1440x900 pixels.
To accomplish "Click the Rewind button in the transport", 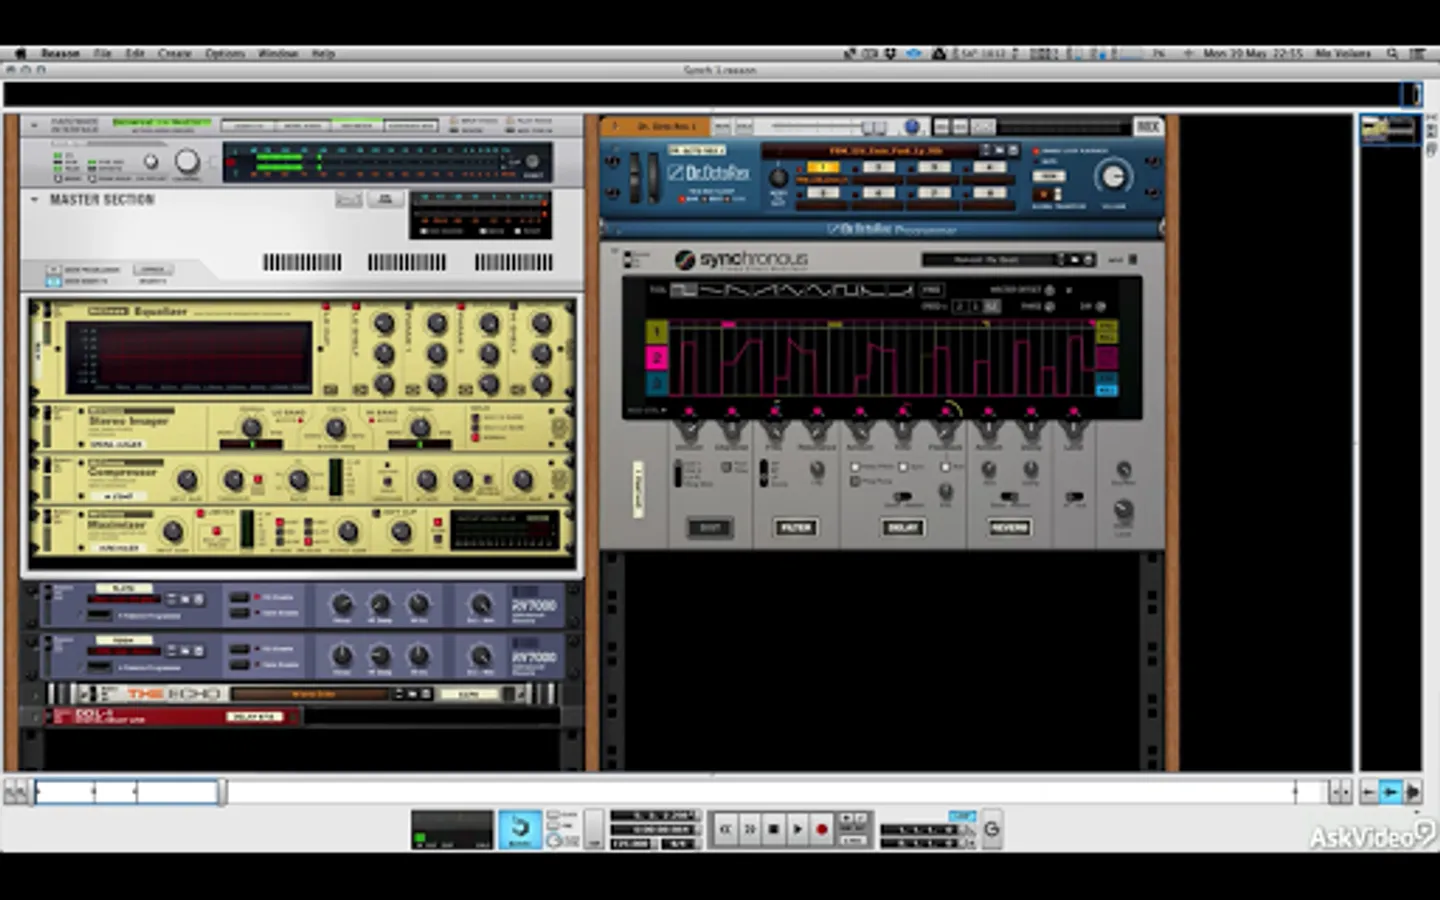I will (725, 829).
